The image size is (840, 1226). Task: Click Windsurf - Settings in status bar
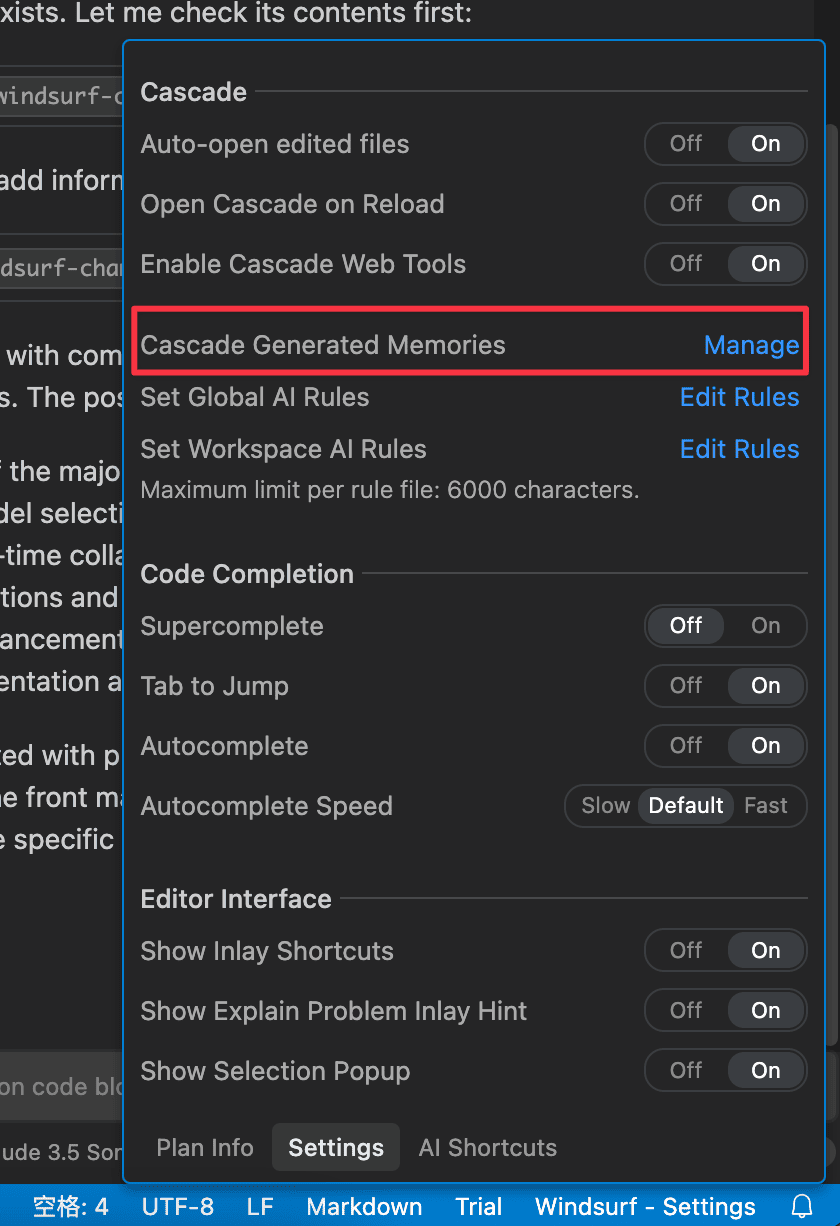(645, 1206)
